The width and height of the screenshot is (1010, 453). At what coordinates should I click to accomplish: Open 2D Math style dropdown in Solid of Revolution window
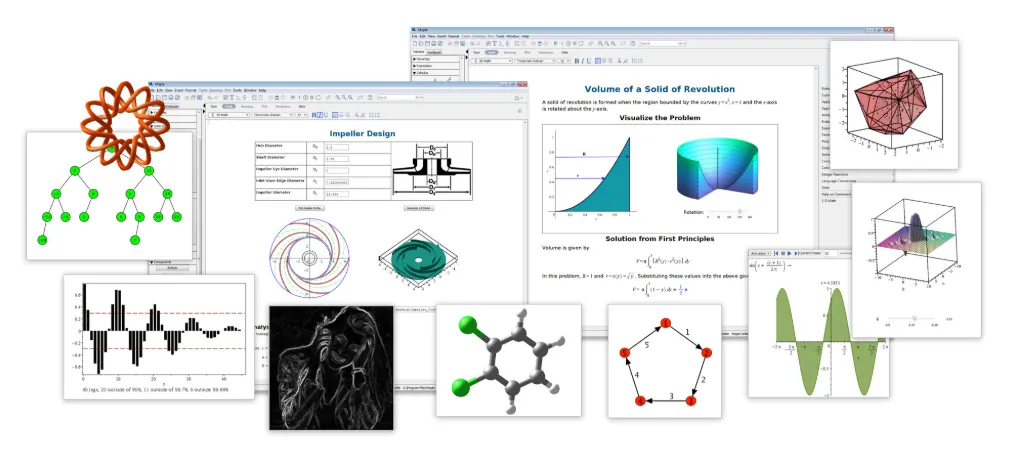(491, 61)
